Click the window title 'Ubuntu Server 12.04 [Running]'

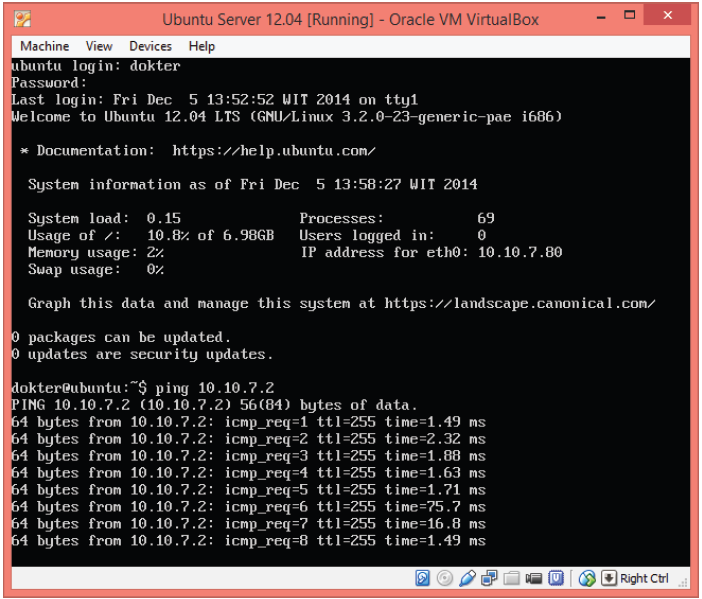point(268,19)
